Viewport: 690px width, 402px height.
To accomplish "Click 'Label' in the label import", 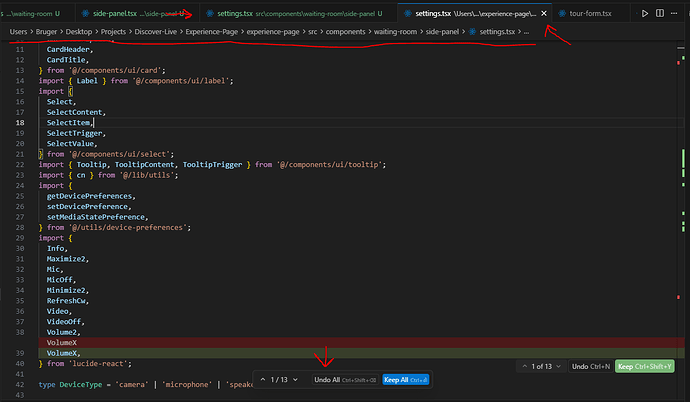I will (x=87, y=81).
